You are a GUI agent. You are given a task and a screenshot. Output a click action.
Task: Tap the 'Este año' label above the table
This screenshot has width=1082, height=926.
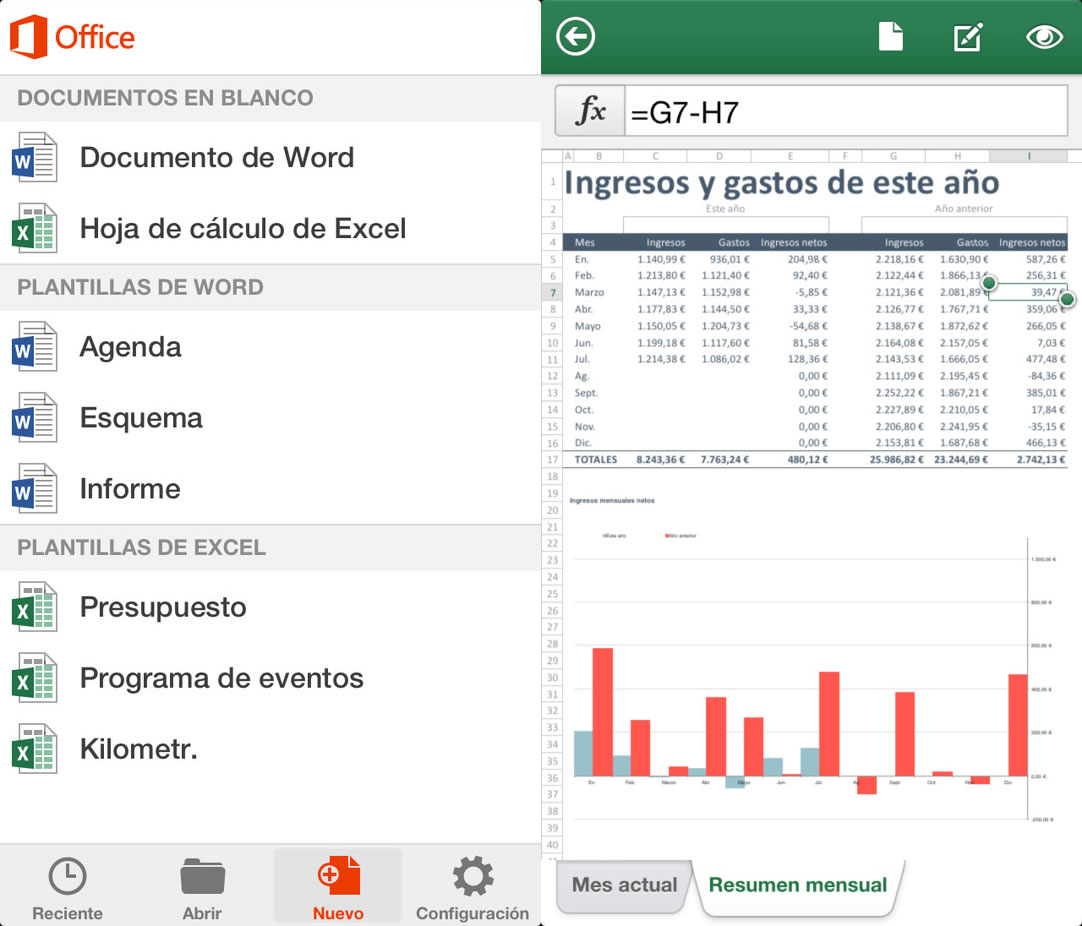(725, 208)
